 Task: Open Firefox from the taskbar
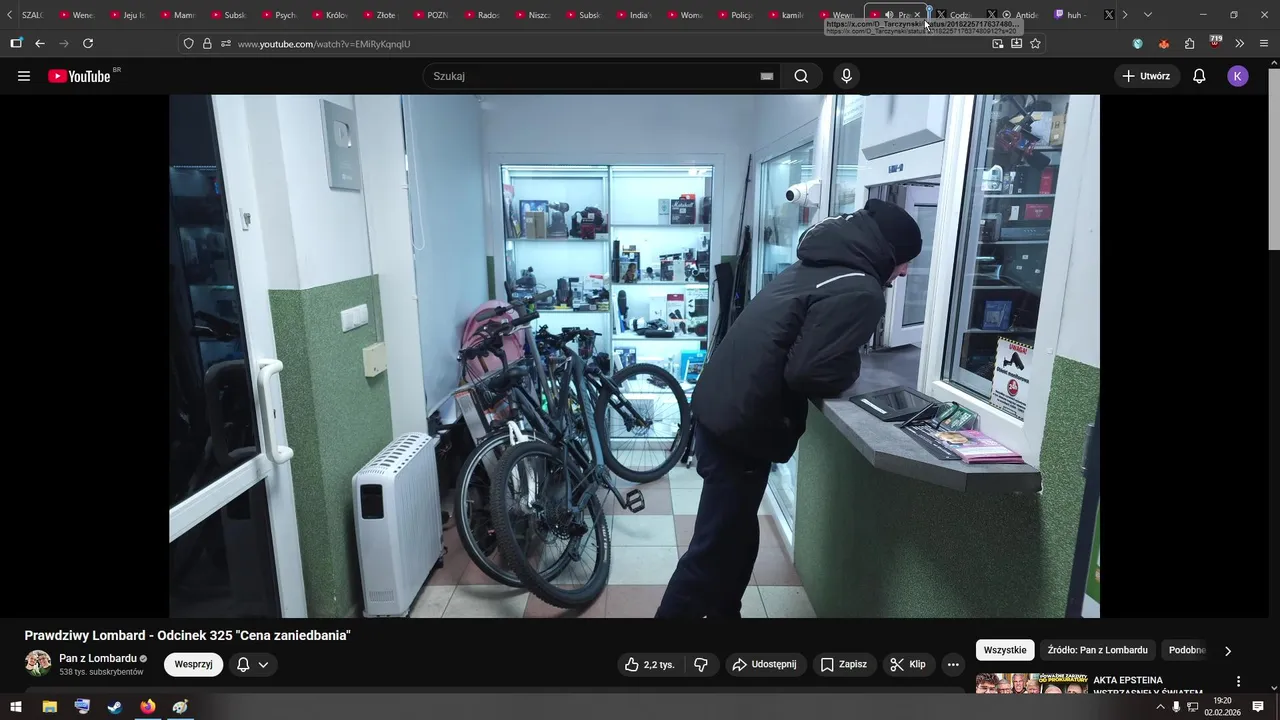(x=148, y=707)
